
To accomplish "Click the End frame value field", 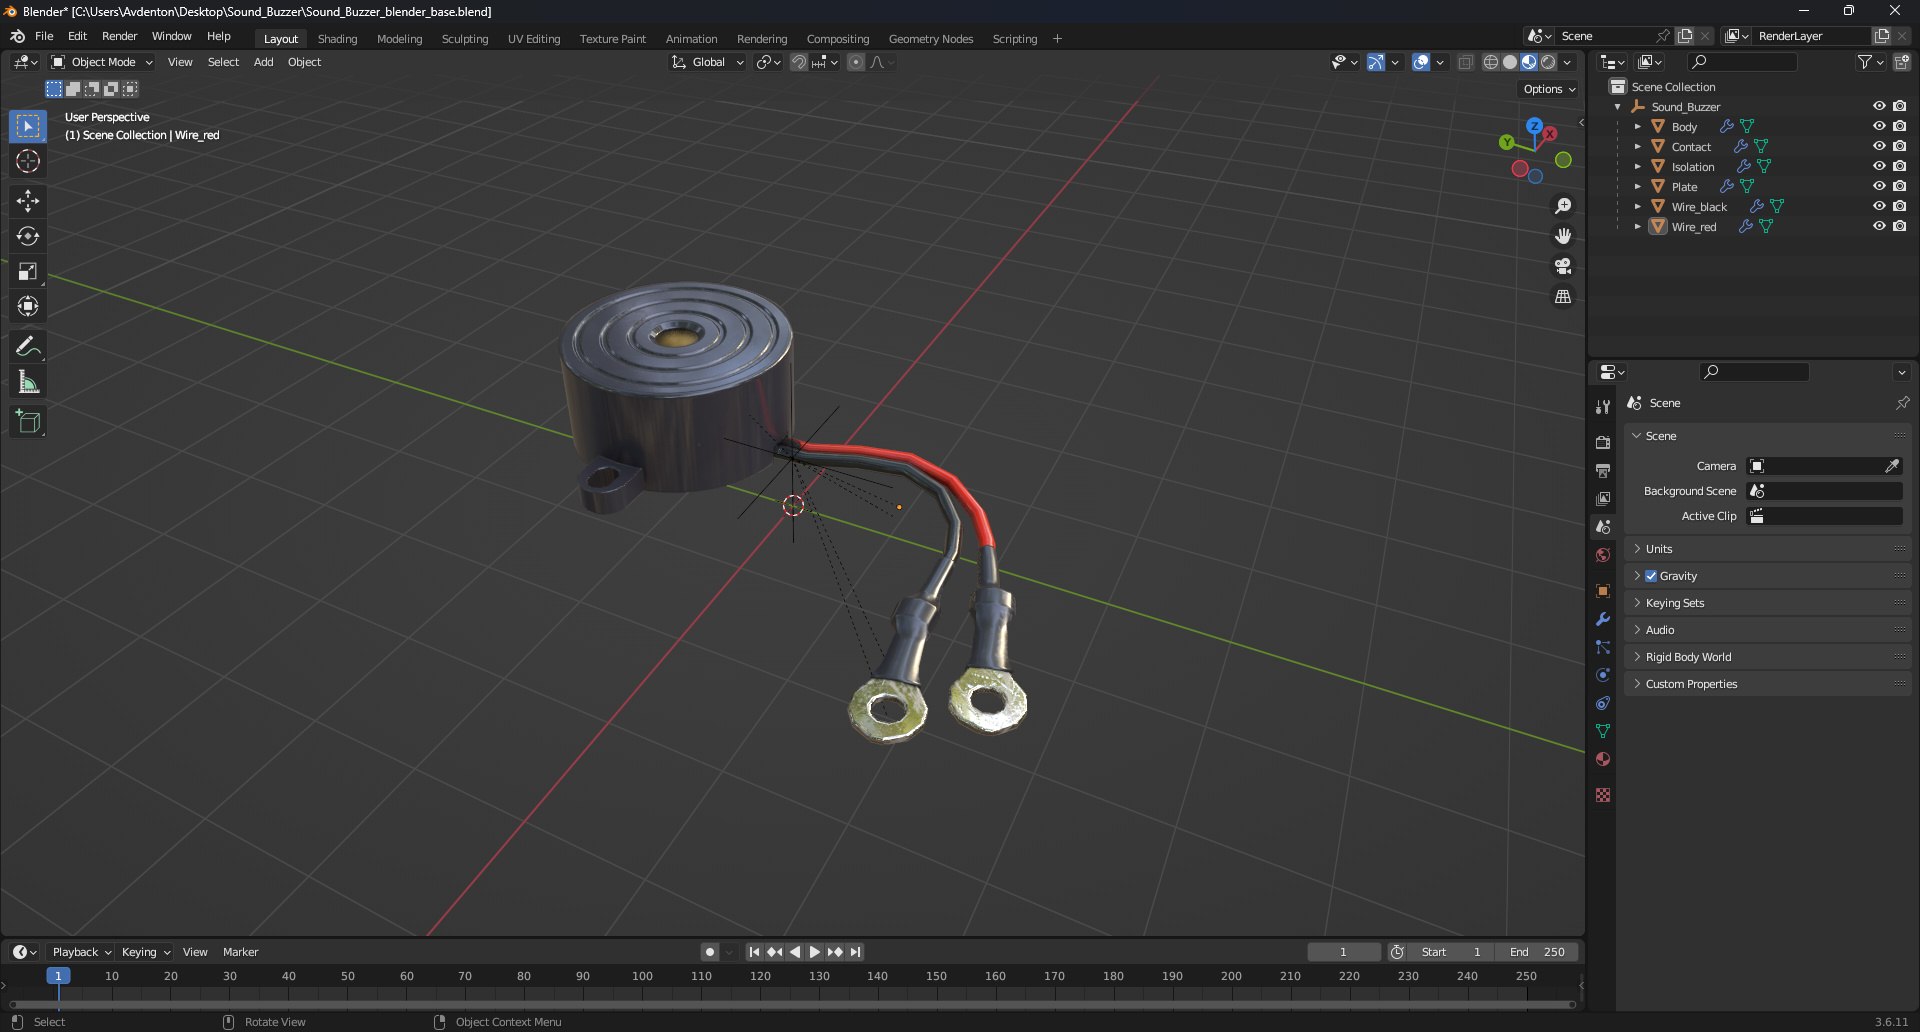I will (1537, 952).
